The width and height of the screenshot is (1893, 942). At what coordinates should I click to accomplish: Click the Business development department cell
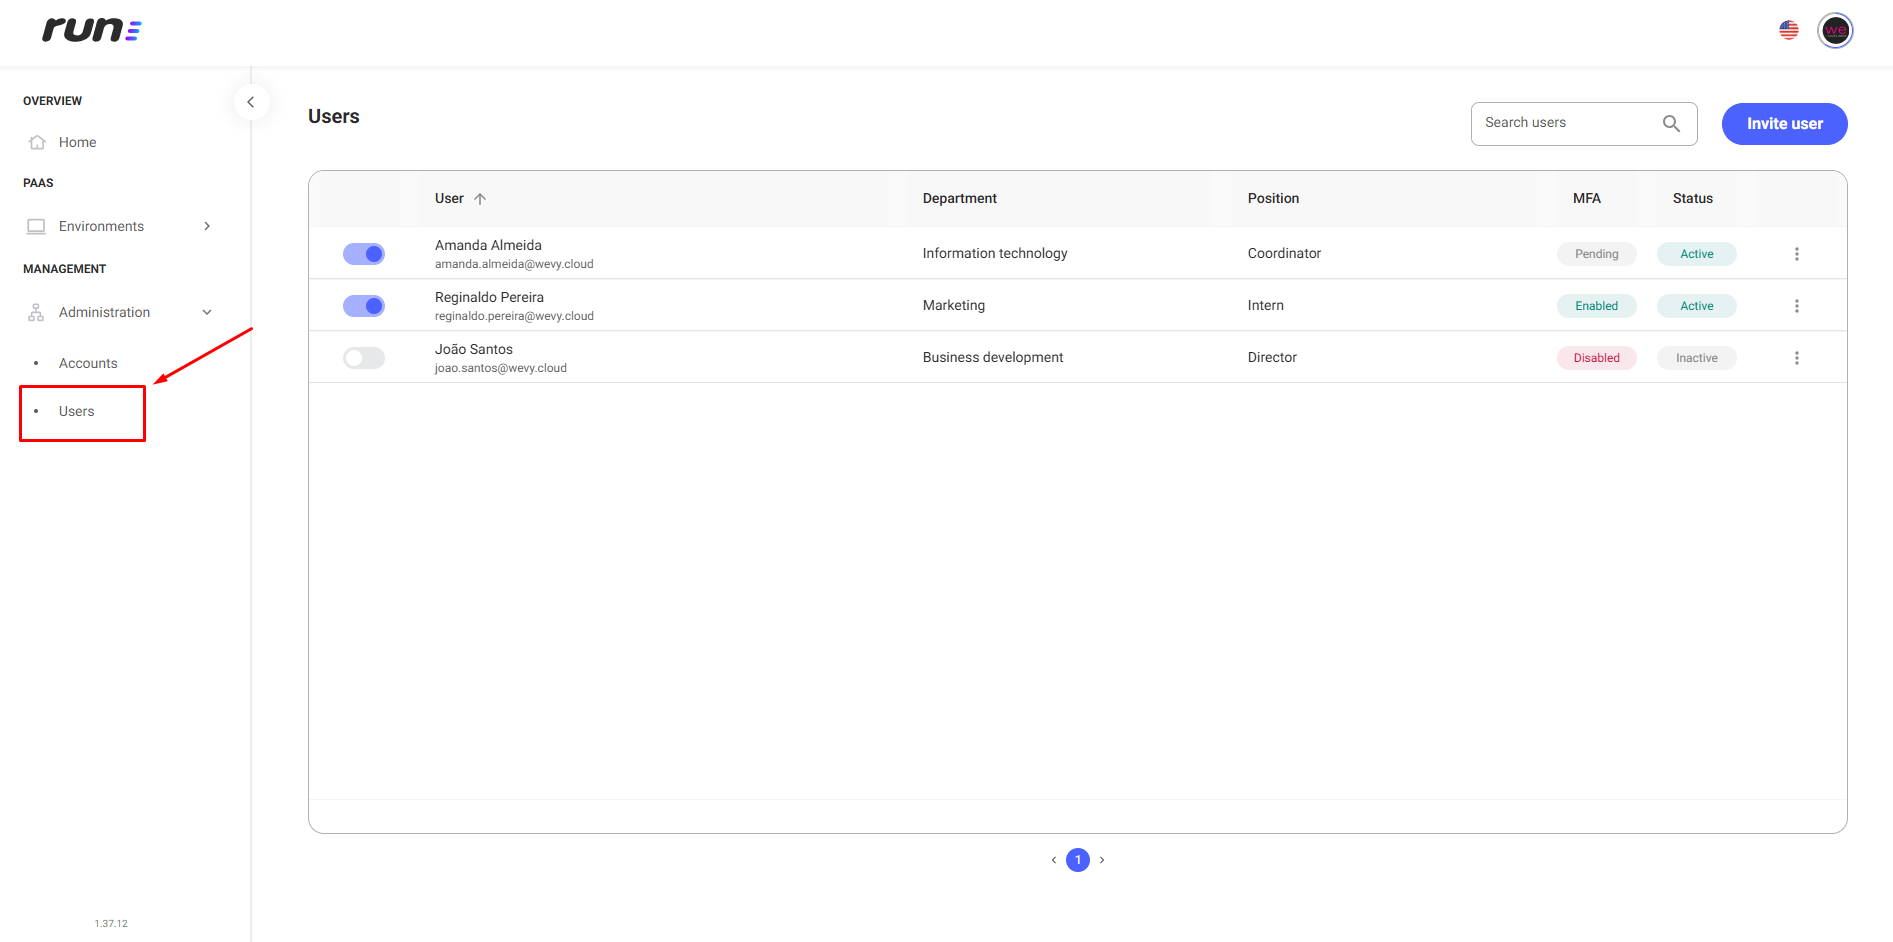993,358
